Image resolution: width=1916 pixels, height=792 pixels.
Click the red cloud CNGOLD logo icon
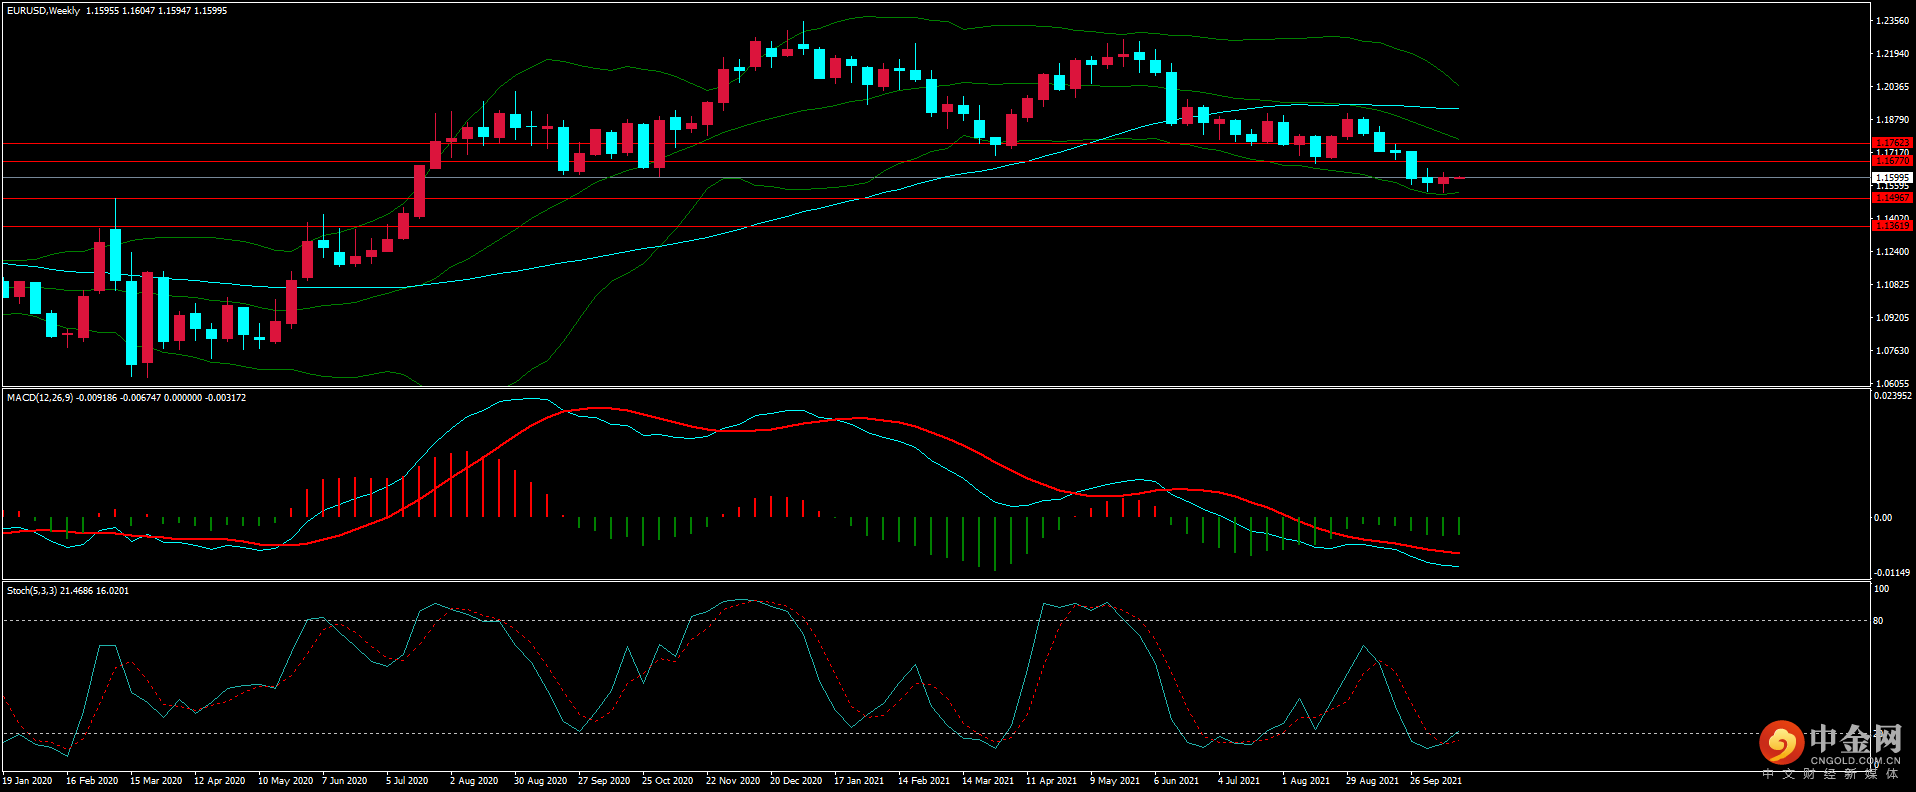point(1781,743)
